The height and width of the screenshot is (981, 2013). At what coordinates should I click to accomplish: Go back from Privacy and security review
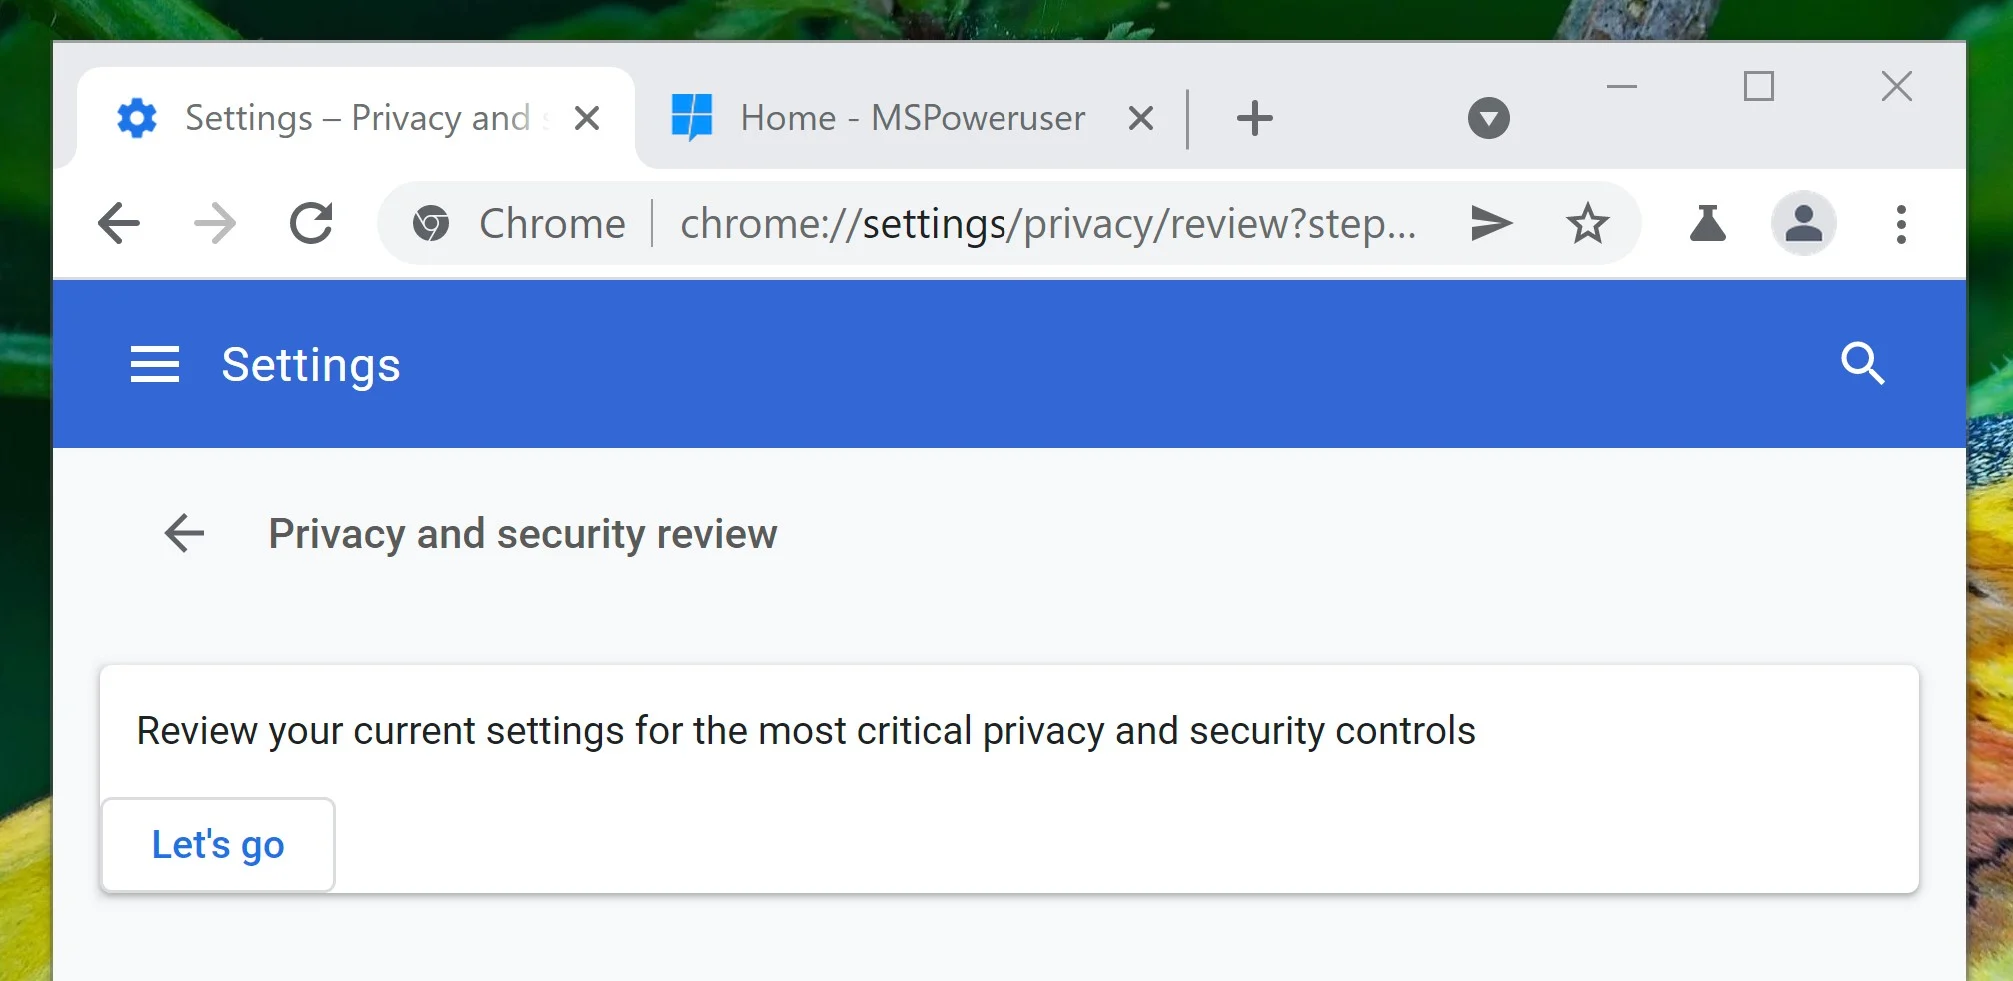point(184,533)
